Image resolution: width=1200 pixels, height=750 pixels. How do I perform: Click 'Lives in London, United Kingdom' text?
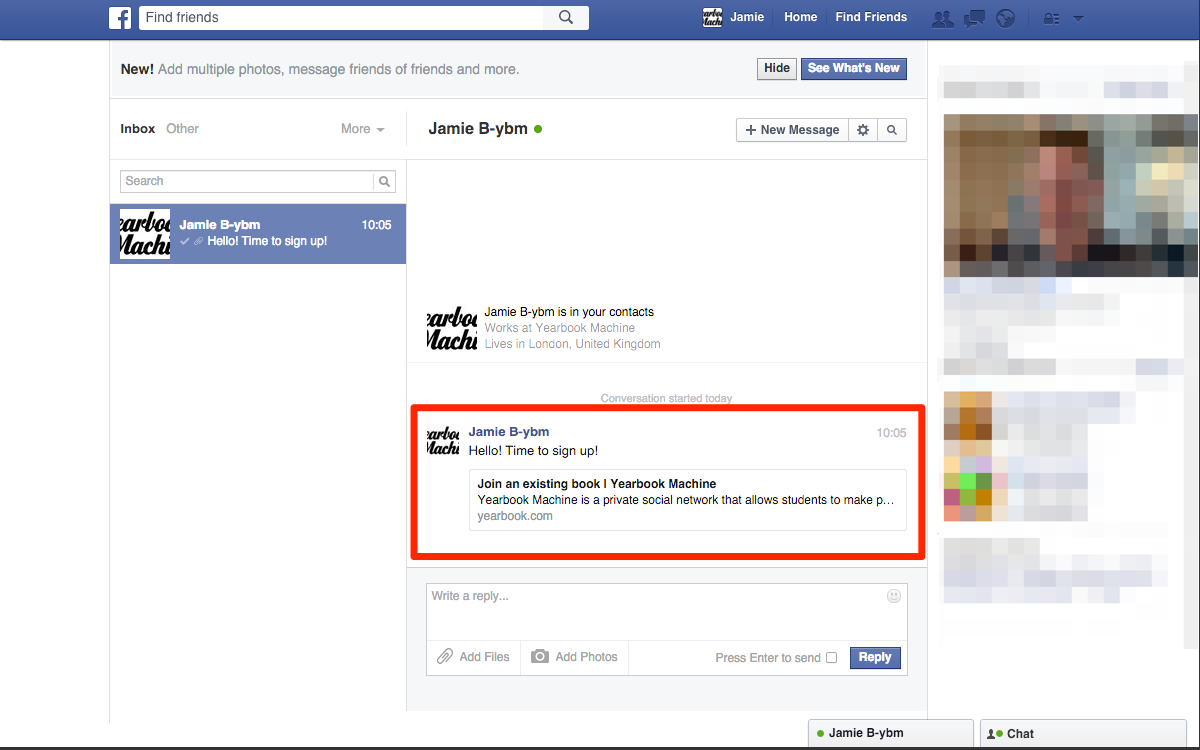click(x=573, y=344)
